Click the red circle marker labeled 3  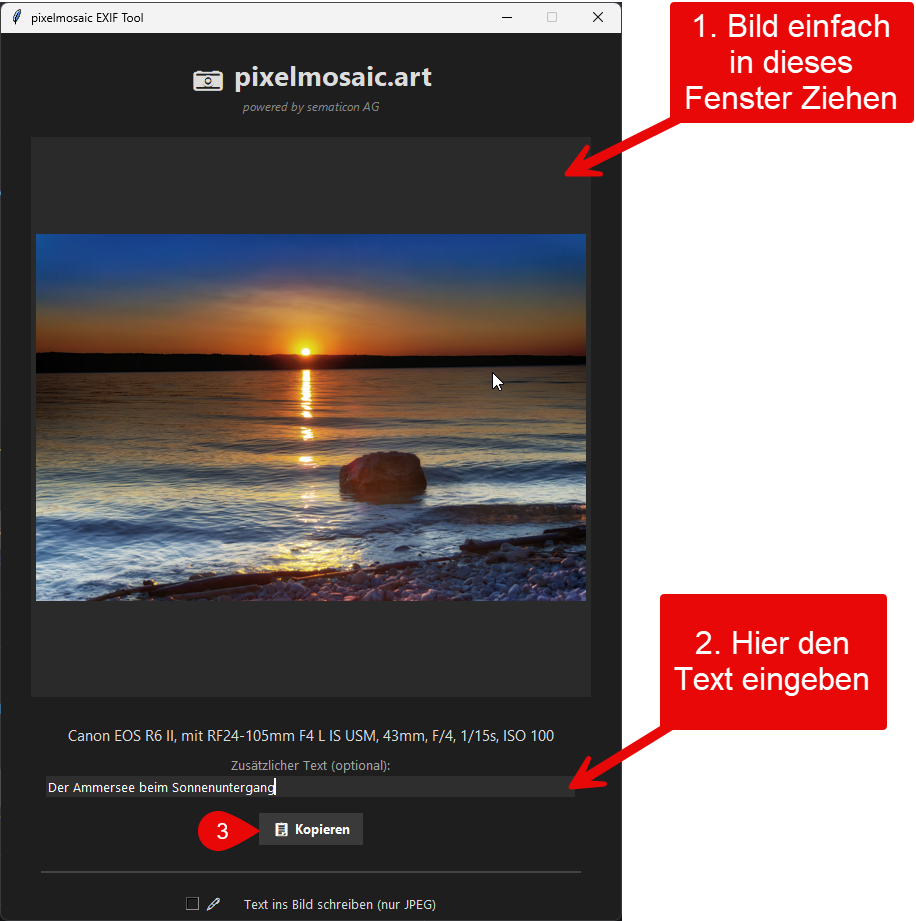pos(222,831)
